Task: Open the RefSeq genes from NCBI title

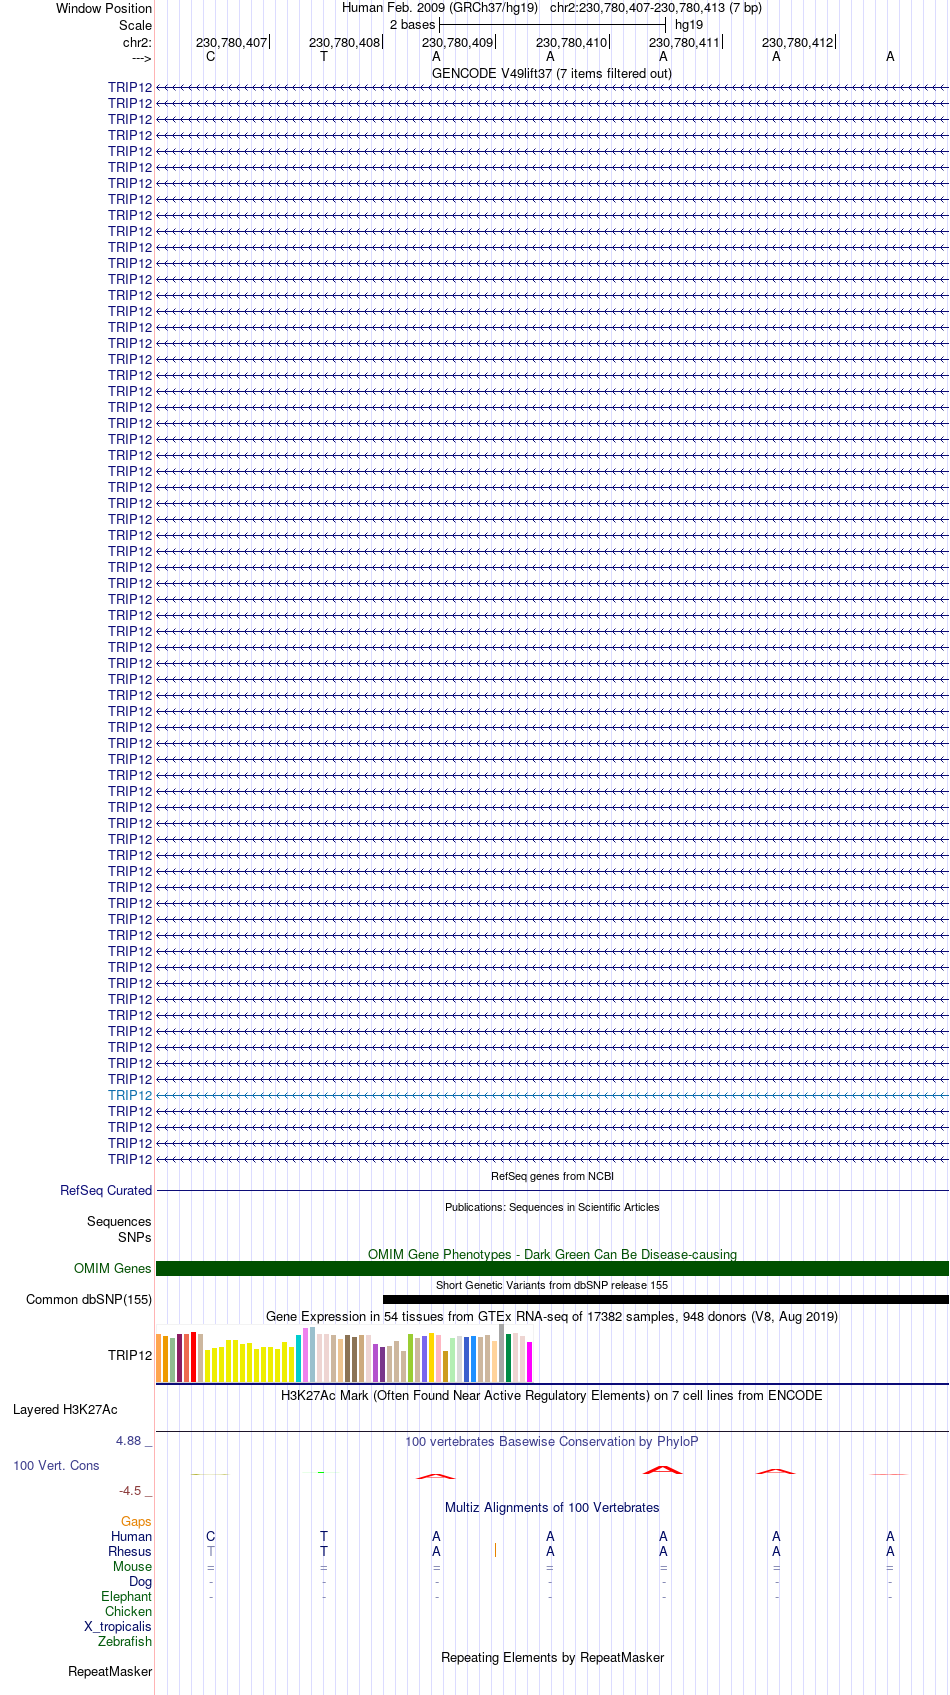Action: coord(552,1176)
